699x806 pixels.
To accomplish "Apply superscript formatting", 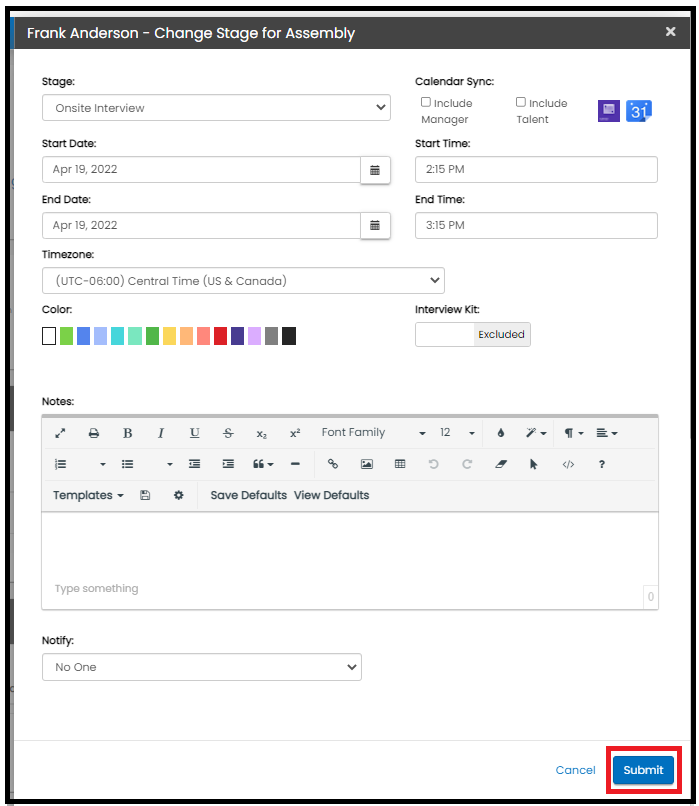I will [295, 433].
